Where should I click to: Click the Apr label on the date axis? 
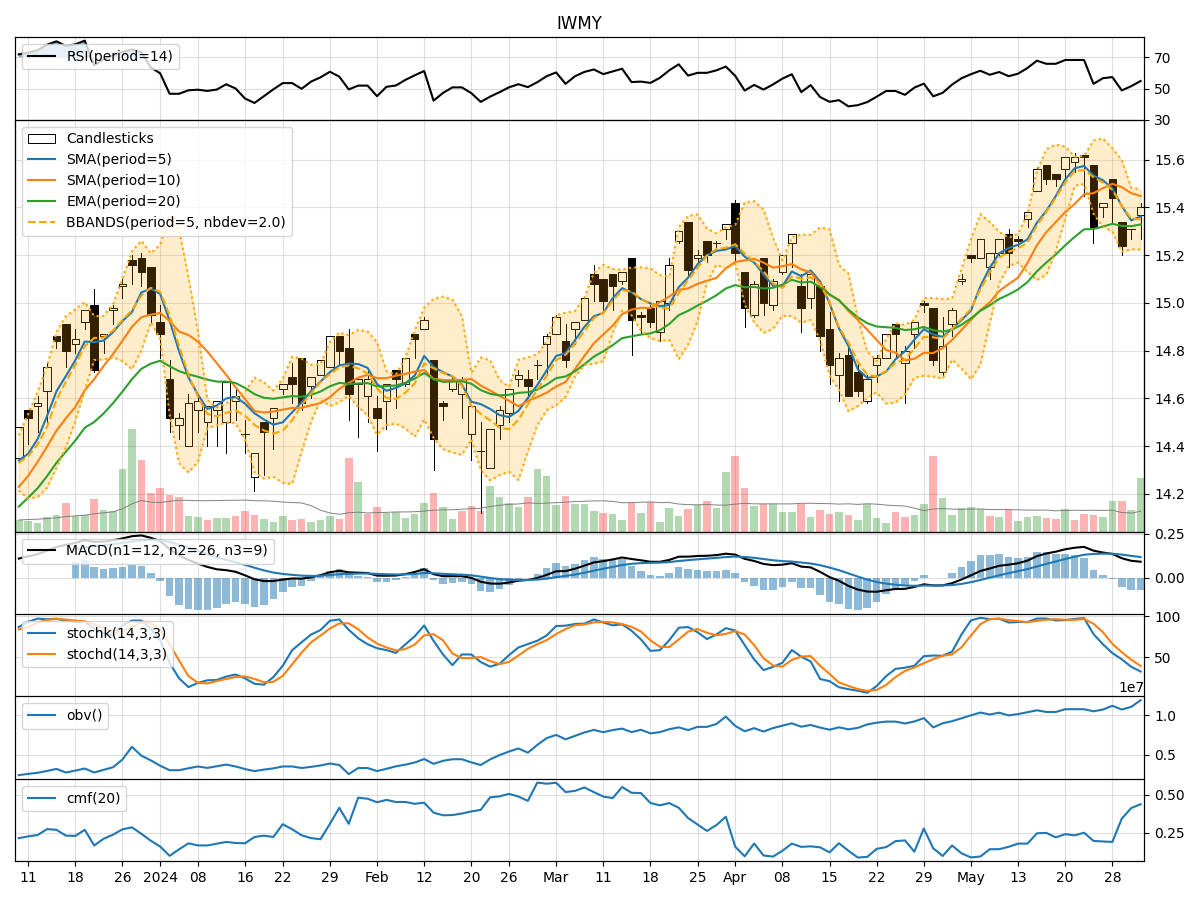coord(733,877)
